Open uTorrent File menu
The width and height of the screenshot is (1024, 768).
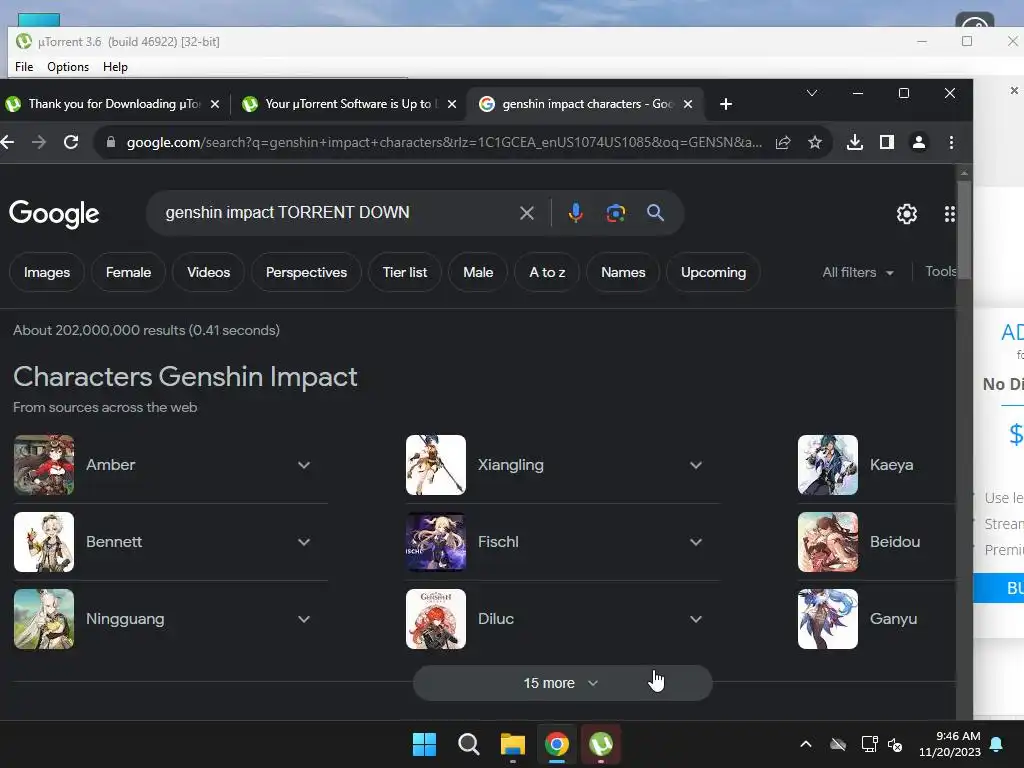click(24, 67)
